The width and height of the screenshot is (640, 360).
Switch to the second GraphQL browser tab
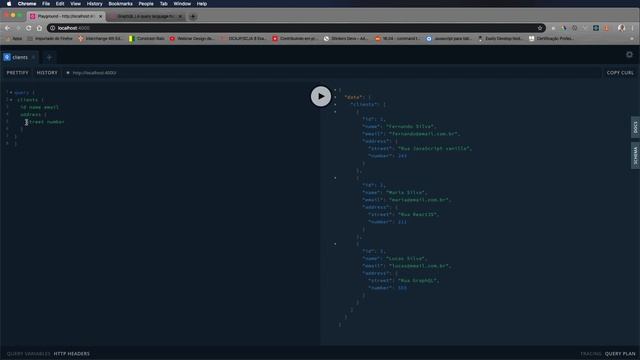pos(146,16)
